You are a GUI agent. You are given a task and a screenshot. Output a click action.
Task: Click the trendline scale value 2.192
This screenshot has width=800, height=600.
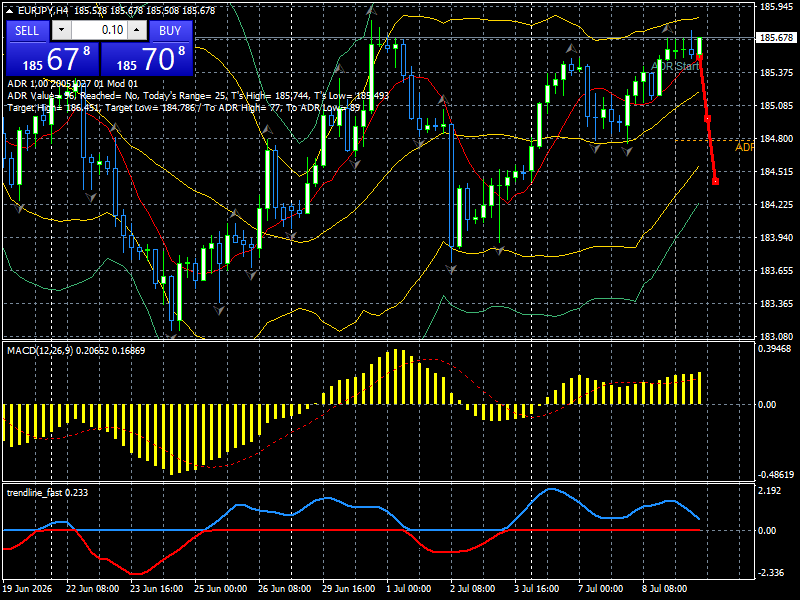pyautogui.click(x=770, y=491)
